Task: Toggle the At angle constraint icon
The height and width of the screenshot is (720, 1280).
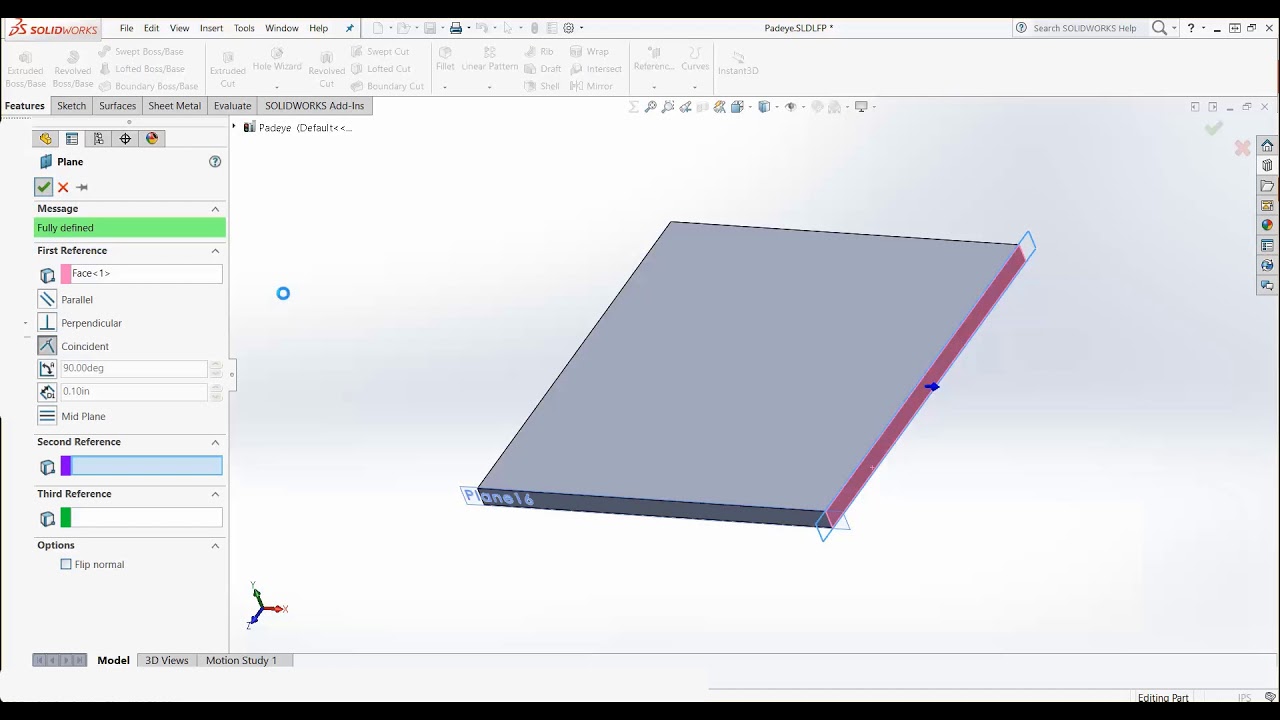Action: pos(47,368)
